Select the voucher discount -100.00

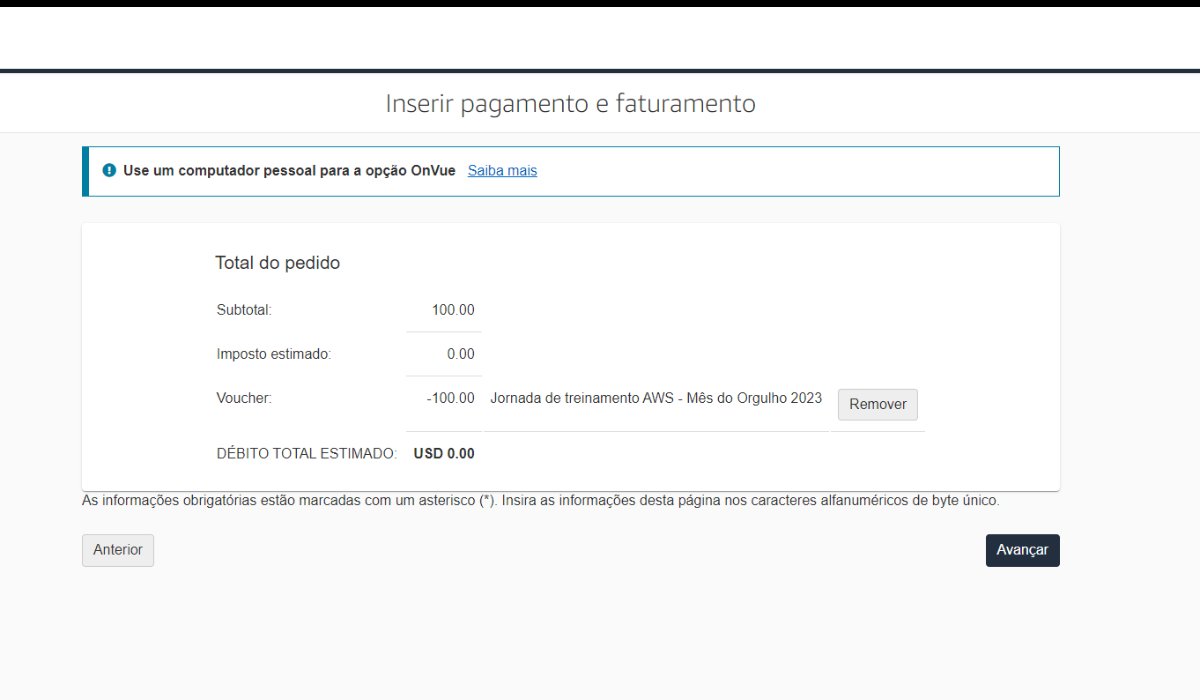click(450, 398)
